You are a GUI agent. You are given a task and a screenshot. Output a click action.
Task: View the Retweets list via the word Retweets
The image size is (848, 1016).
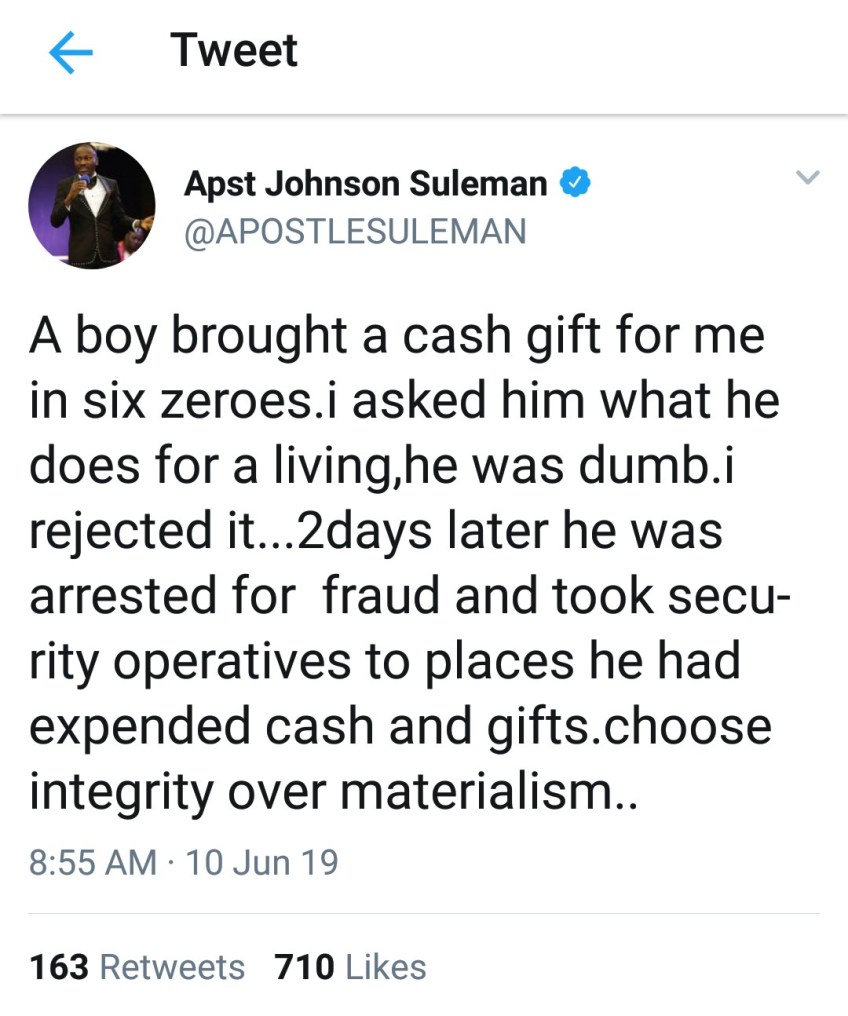coord(172,967)
